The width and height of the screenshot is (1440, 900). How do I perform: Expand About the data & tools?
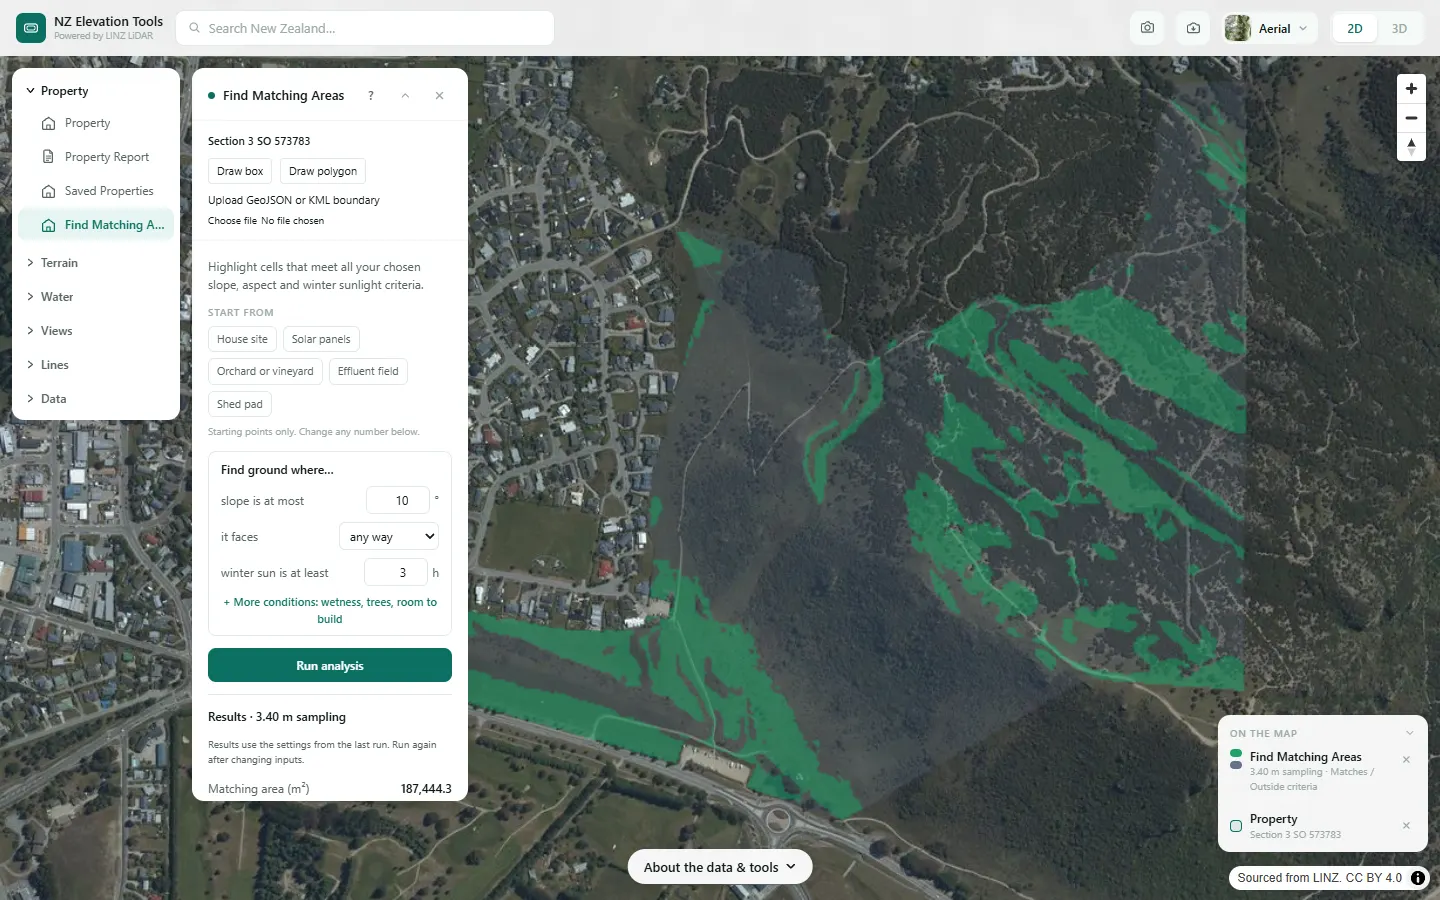720,867
